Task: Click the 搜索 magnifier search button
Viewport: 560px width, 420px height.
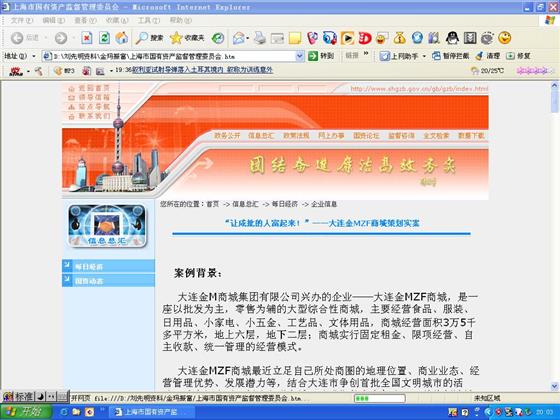Action: tap(149, 38)
